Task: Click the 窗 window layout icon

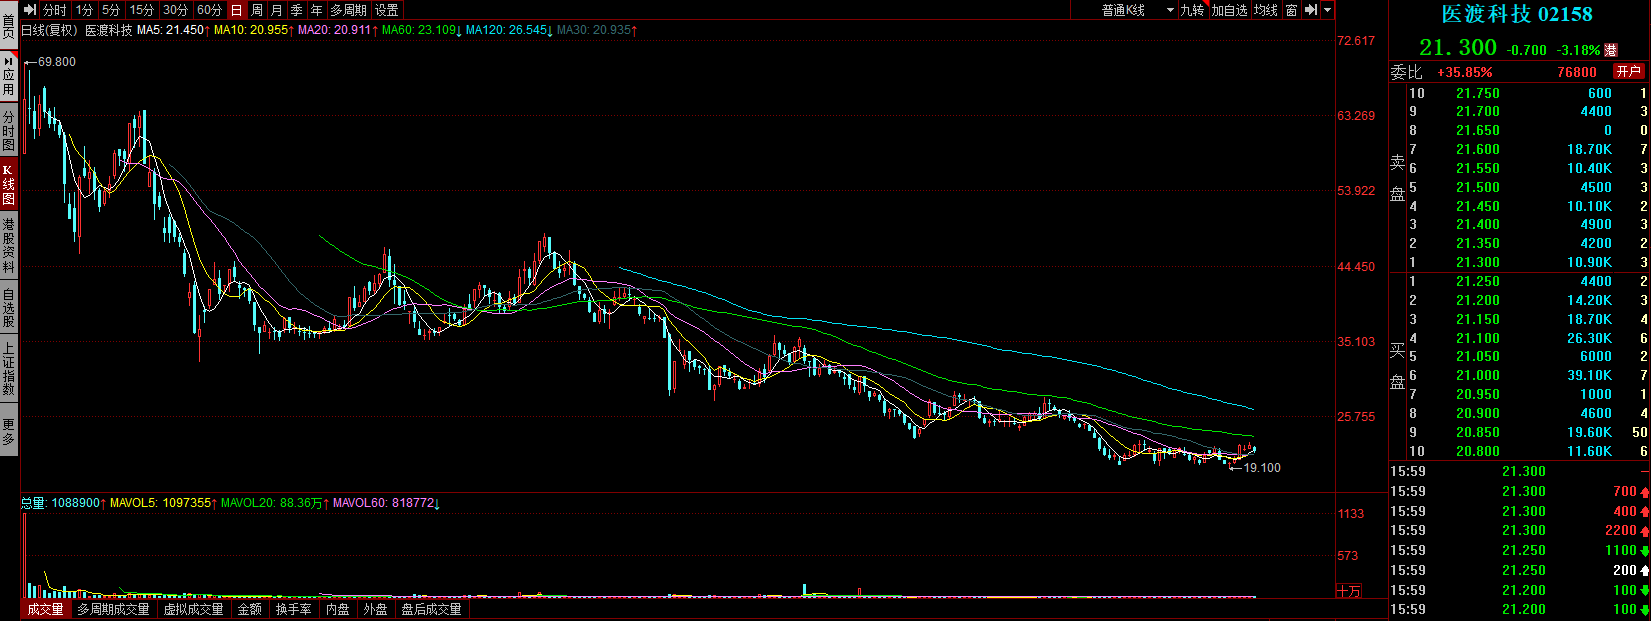Action: pos(1291,10)
